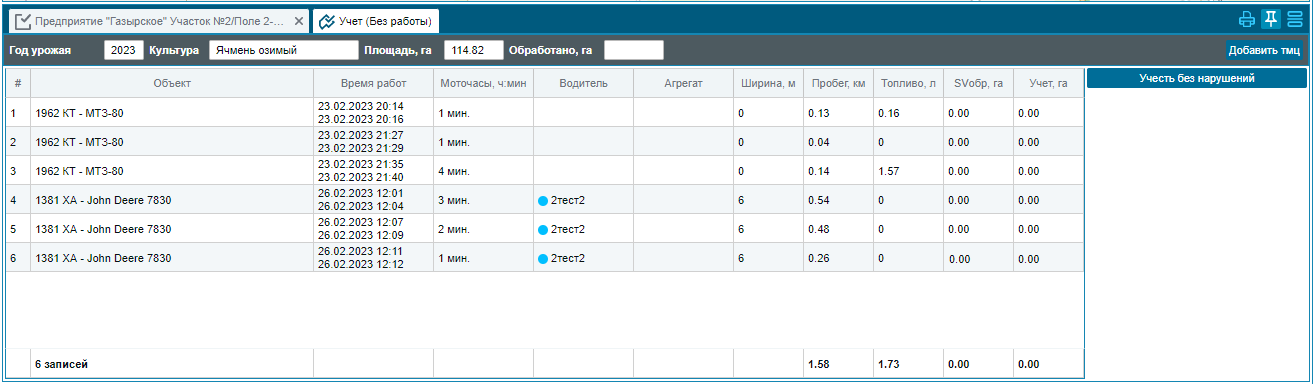Image resolution: width=1313 pixels, height=384 pixels.
Task: Click the total fuel 1.73
Action: 889,364
